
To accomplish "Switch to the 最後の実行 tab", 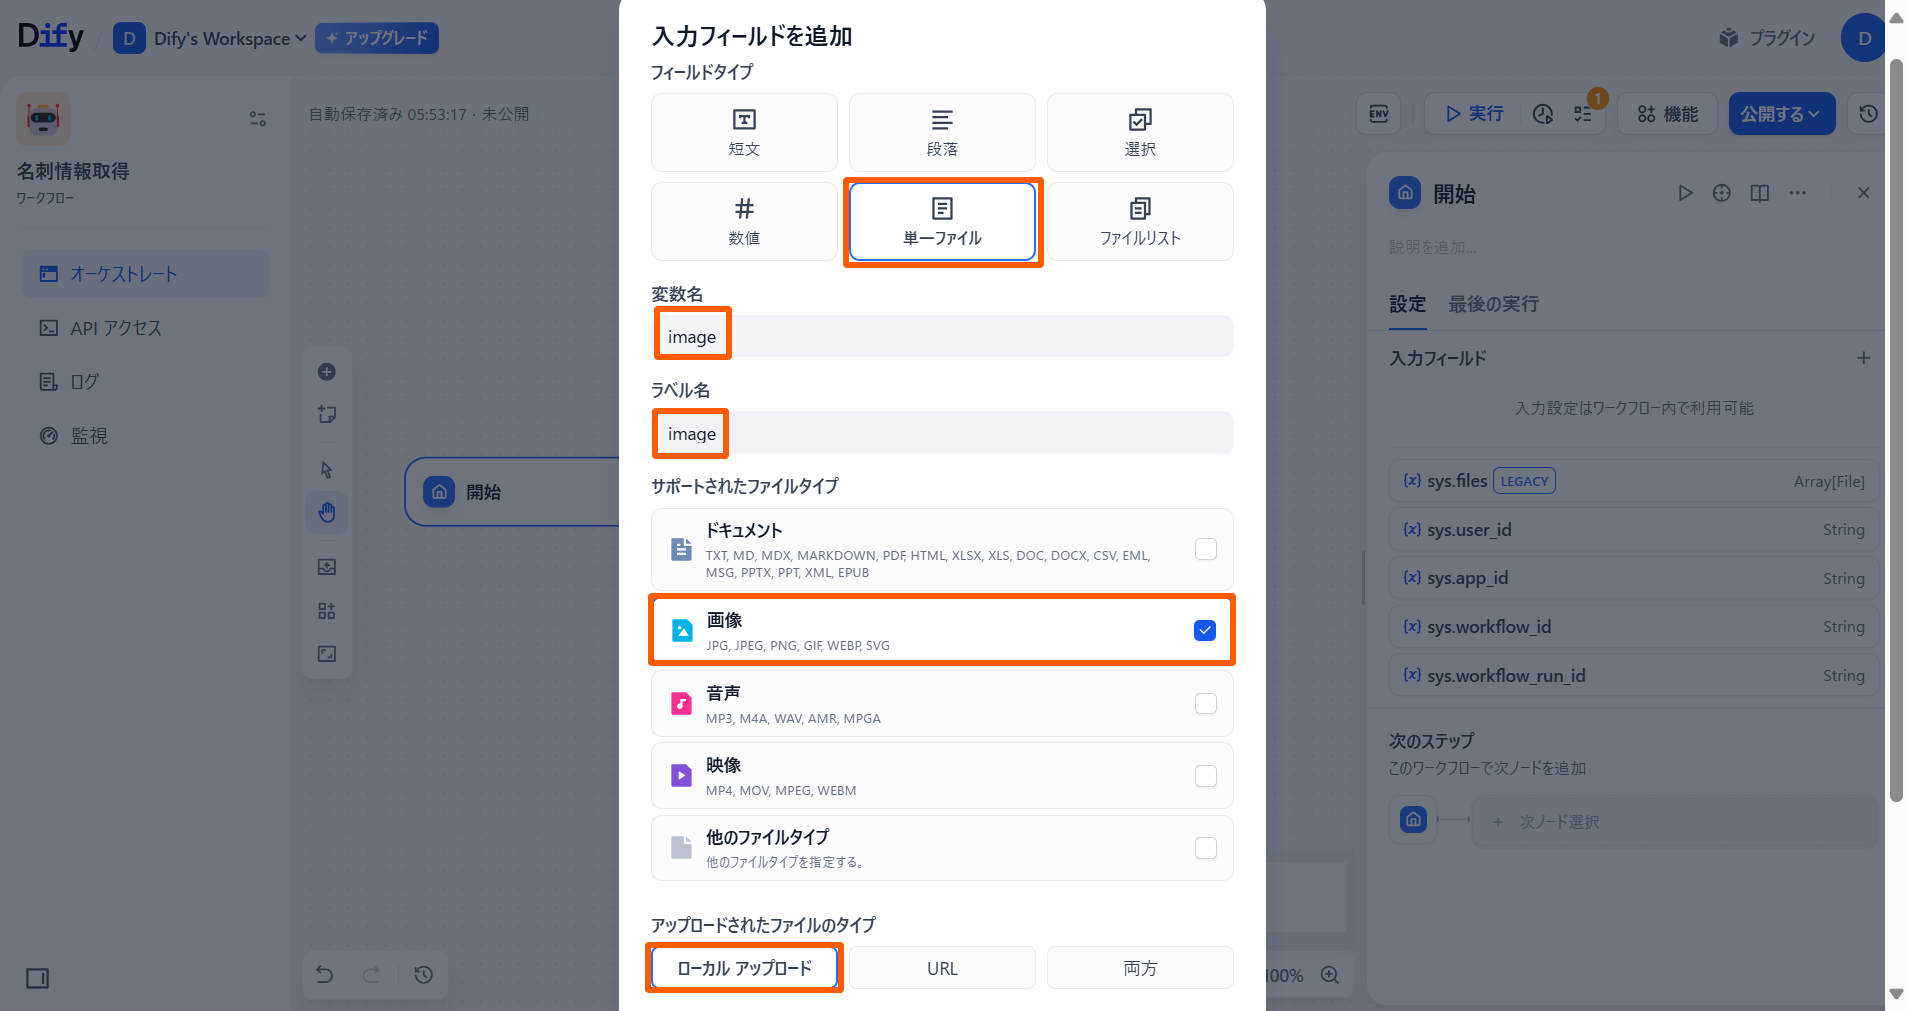I will [x=1493, y=304].
